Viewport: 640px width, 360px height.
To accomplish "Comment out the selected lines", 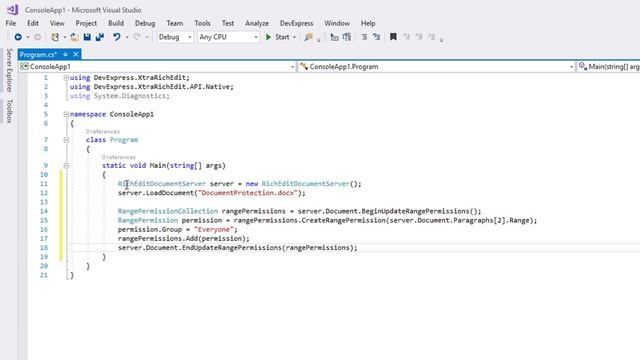I will pos(364,37).
